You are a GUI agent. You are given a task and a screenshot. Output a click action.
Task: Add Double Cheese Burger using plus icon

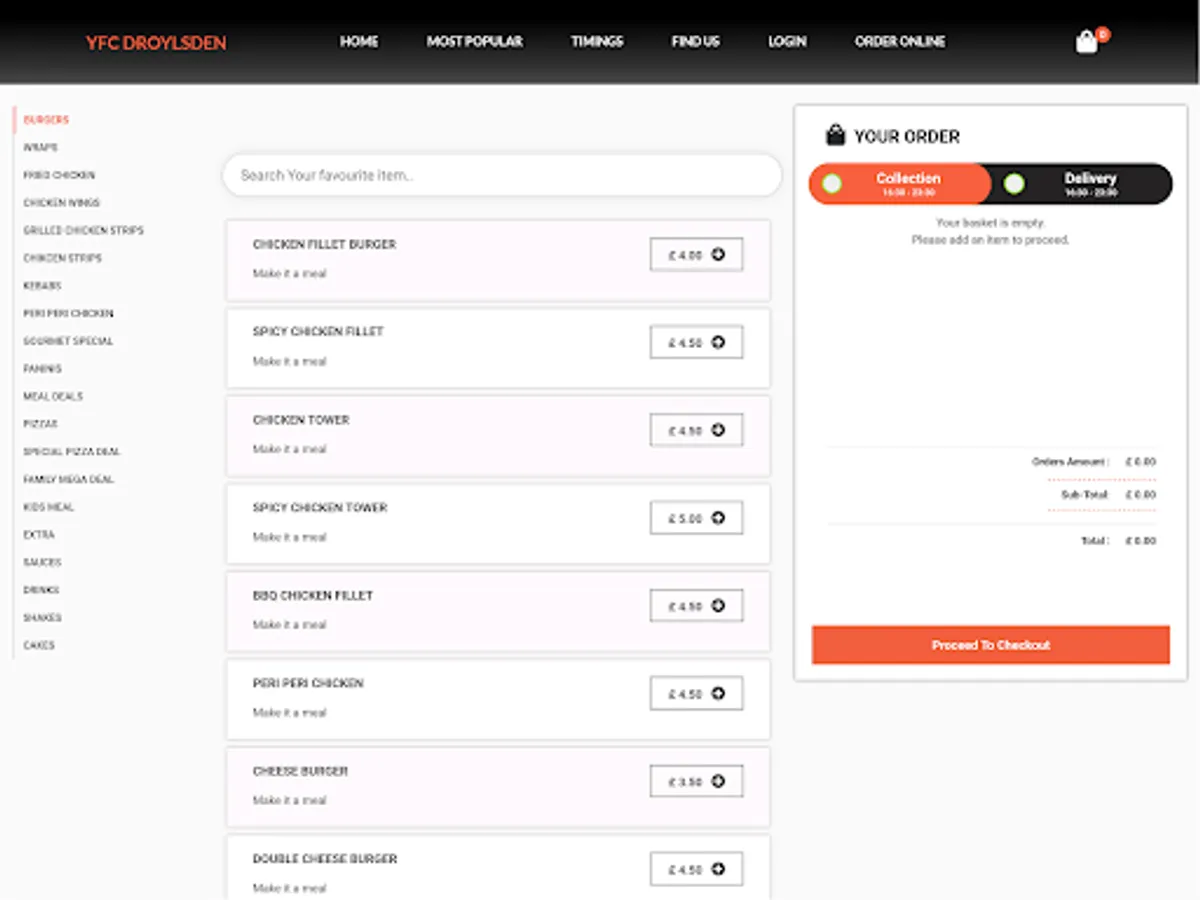coord(717,868)
